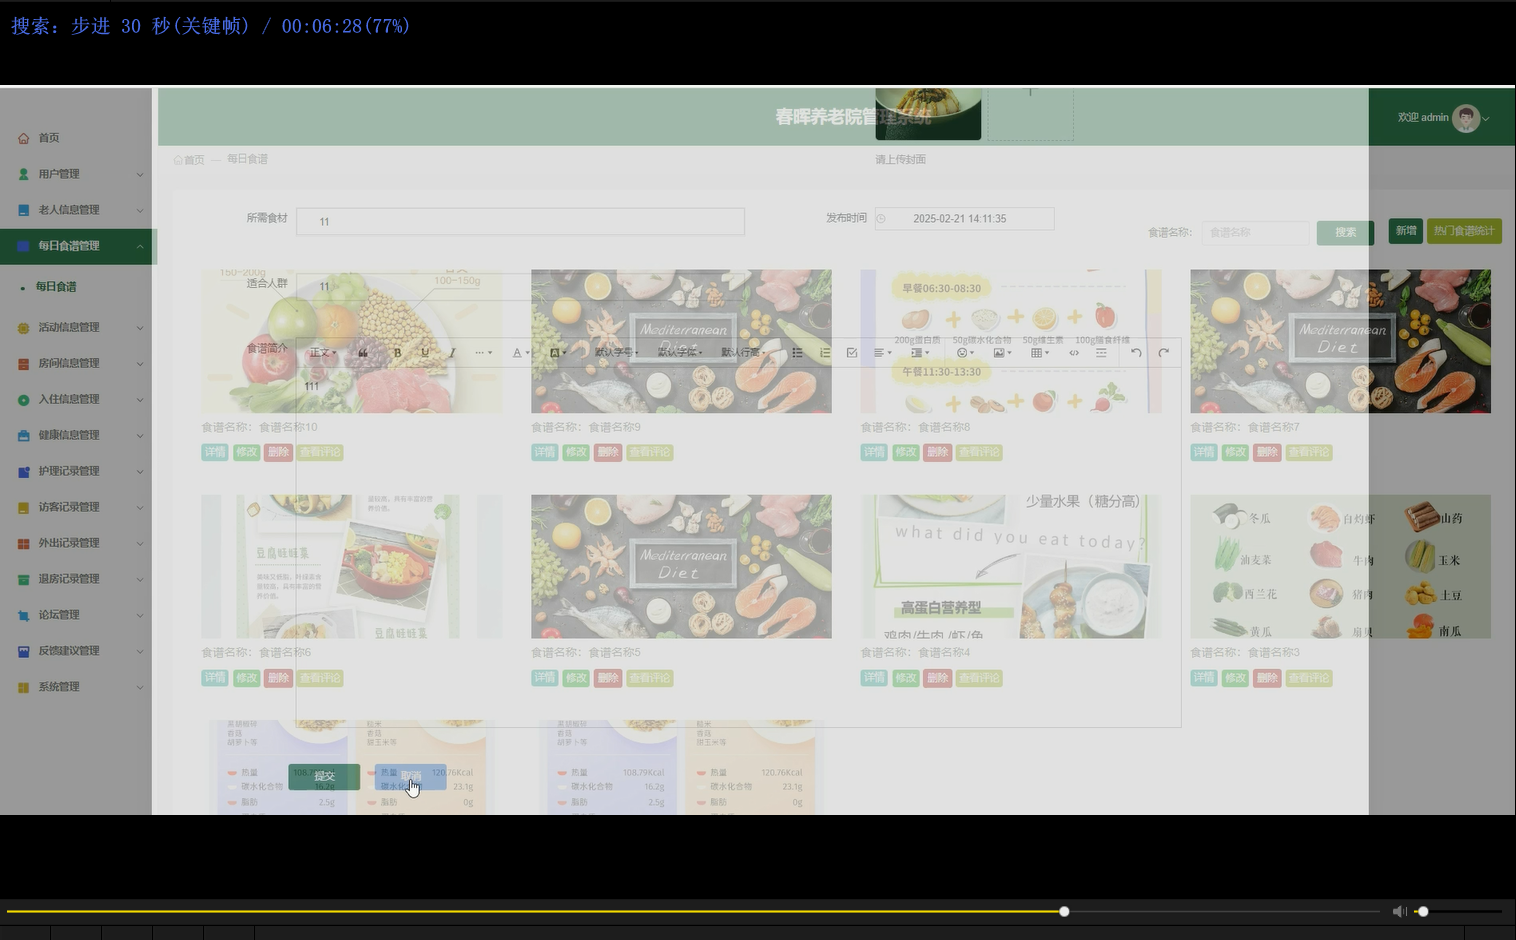Open the emoji picker dropdown
The image size is (1516, 940).
coord(965,353)
